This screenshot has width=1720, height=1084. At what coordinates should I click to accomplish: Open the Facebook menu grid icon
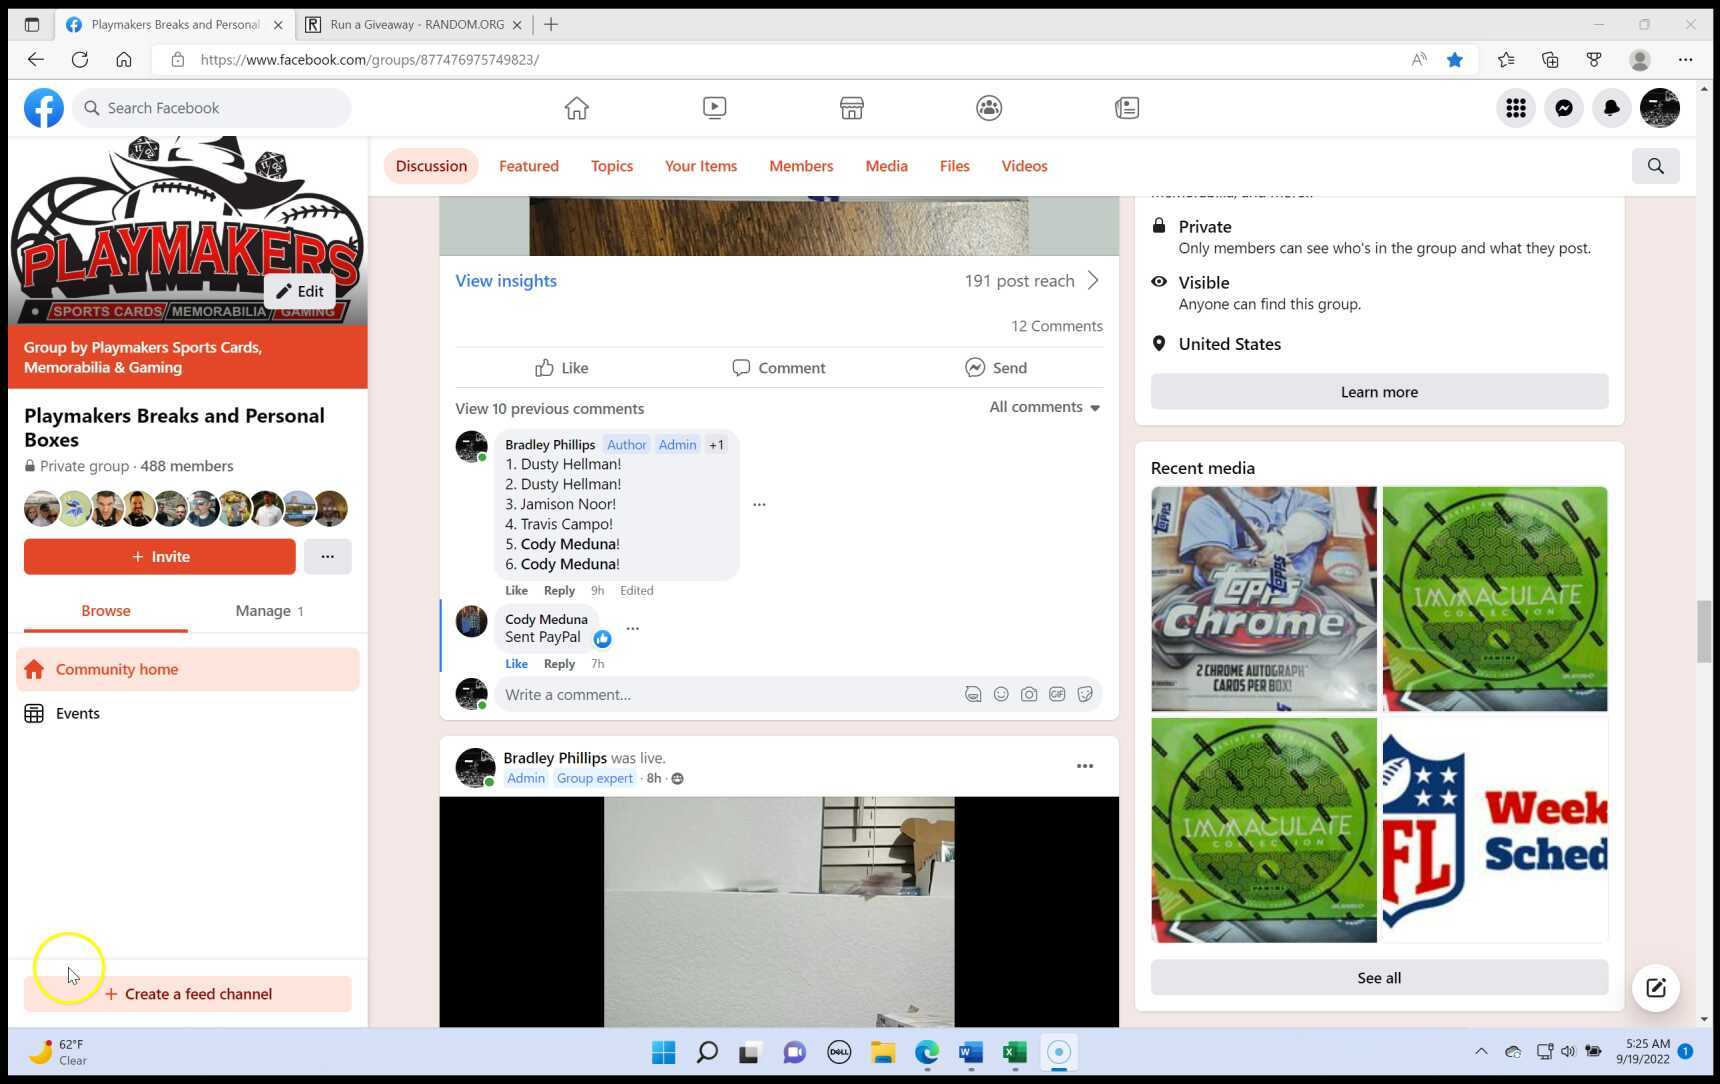pyautogui.click(x=1516, y=108)
